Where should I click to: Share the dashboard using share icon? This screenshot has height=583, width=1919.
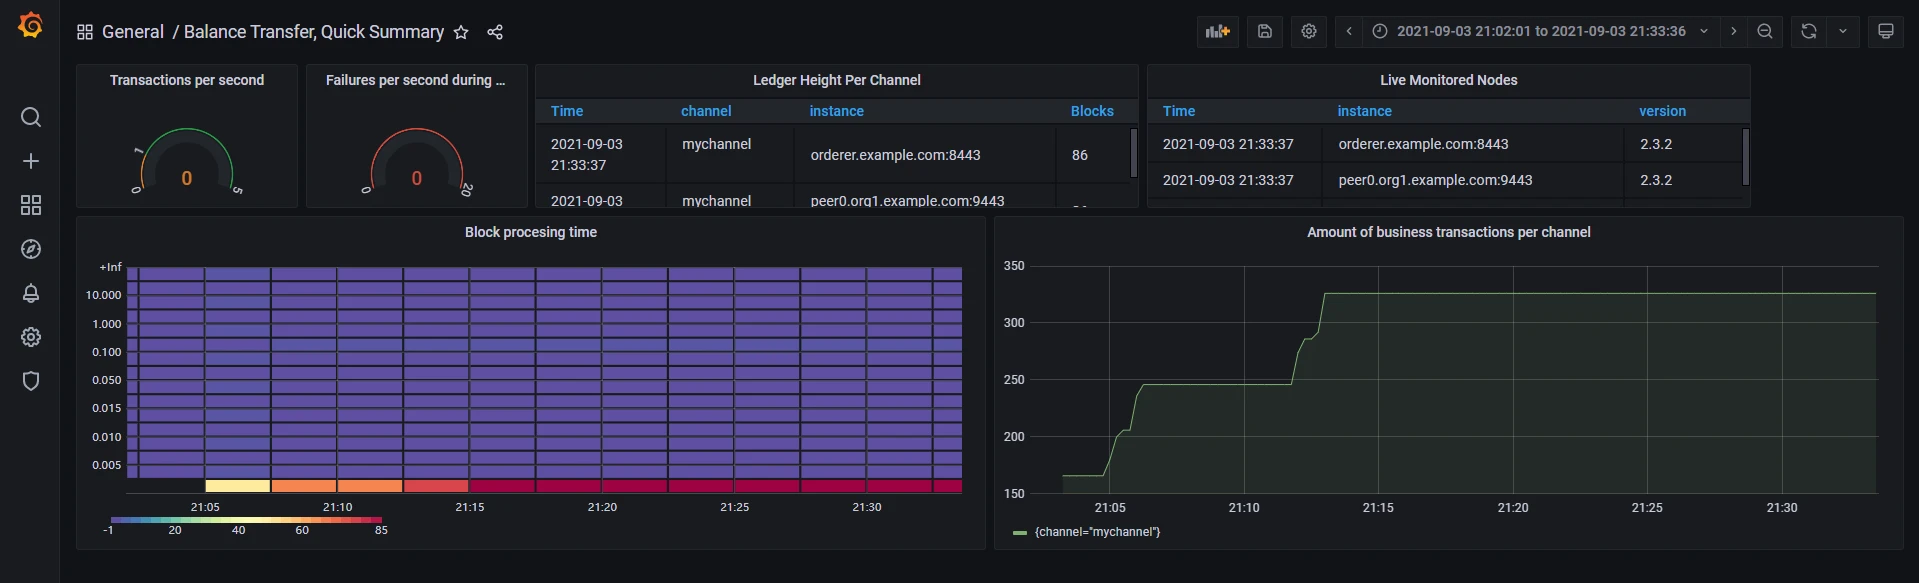[495, 32]
